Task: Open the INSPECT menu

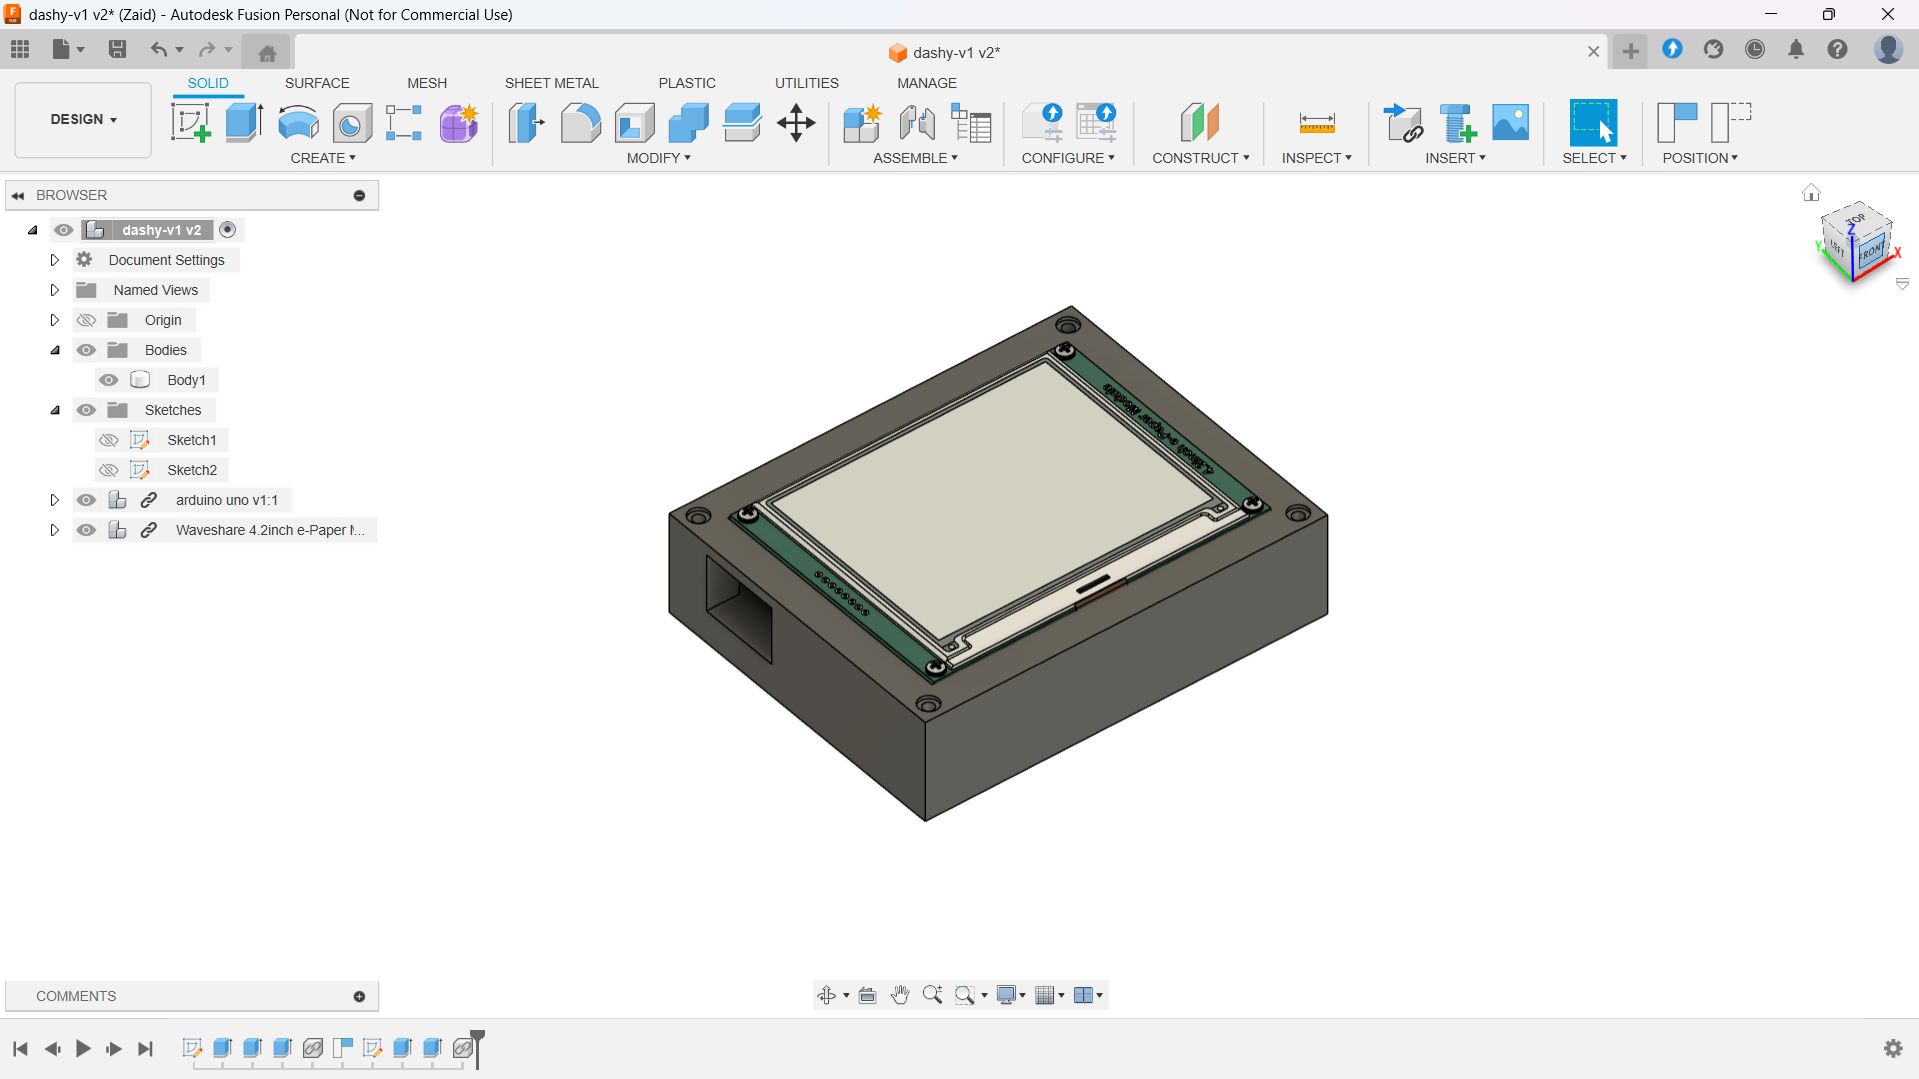Action: (x=1316, y=158)
